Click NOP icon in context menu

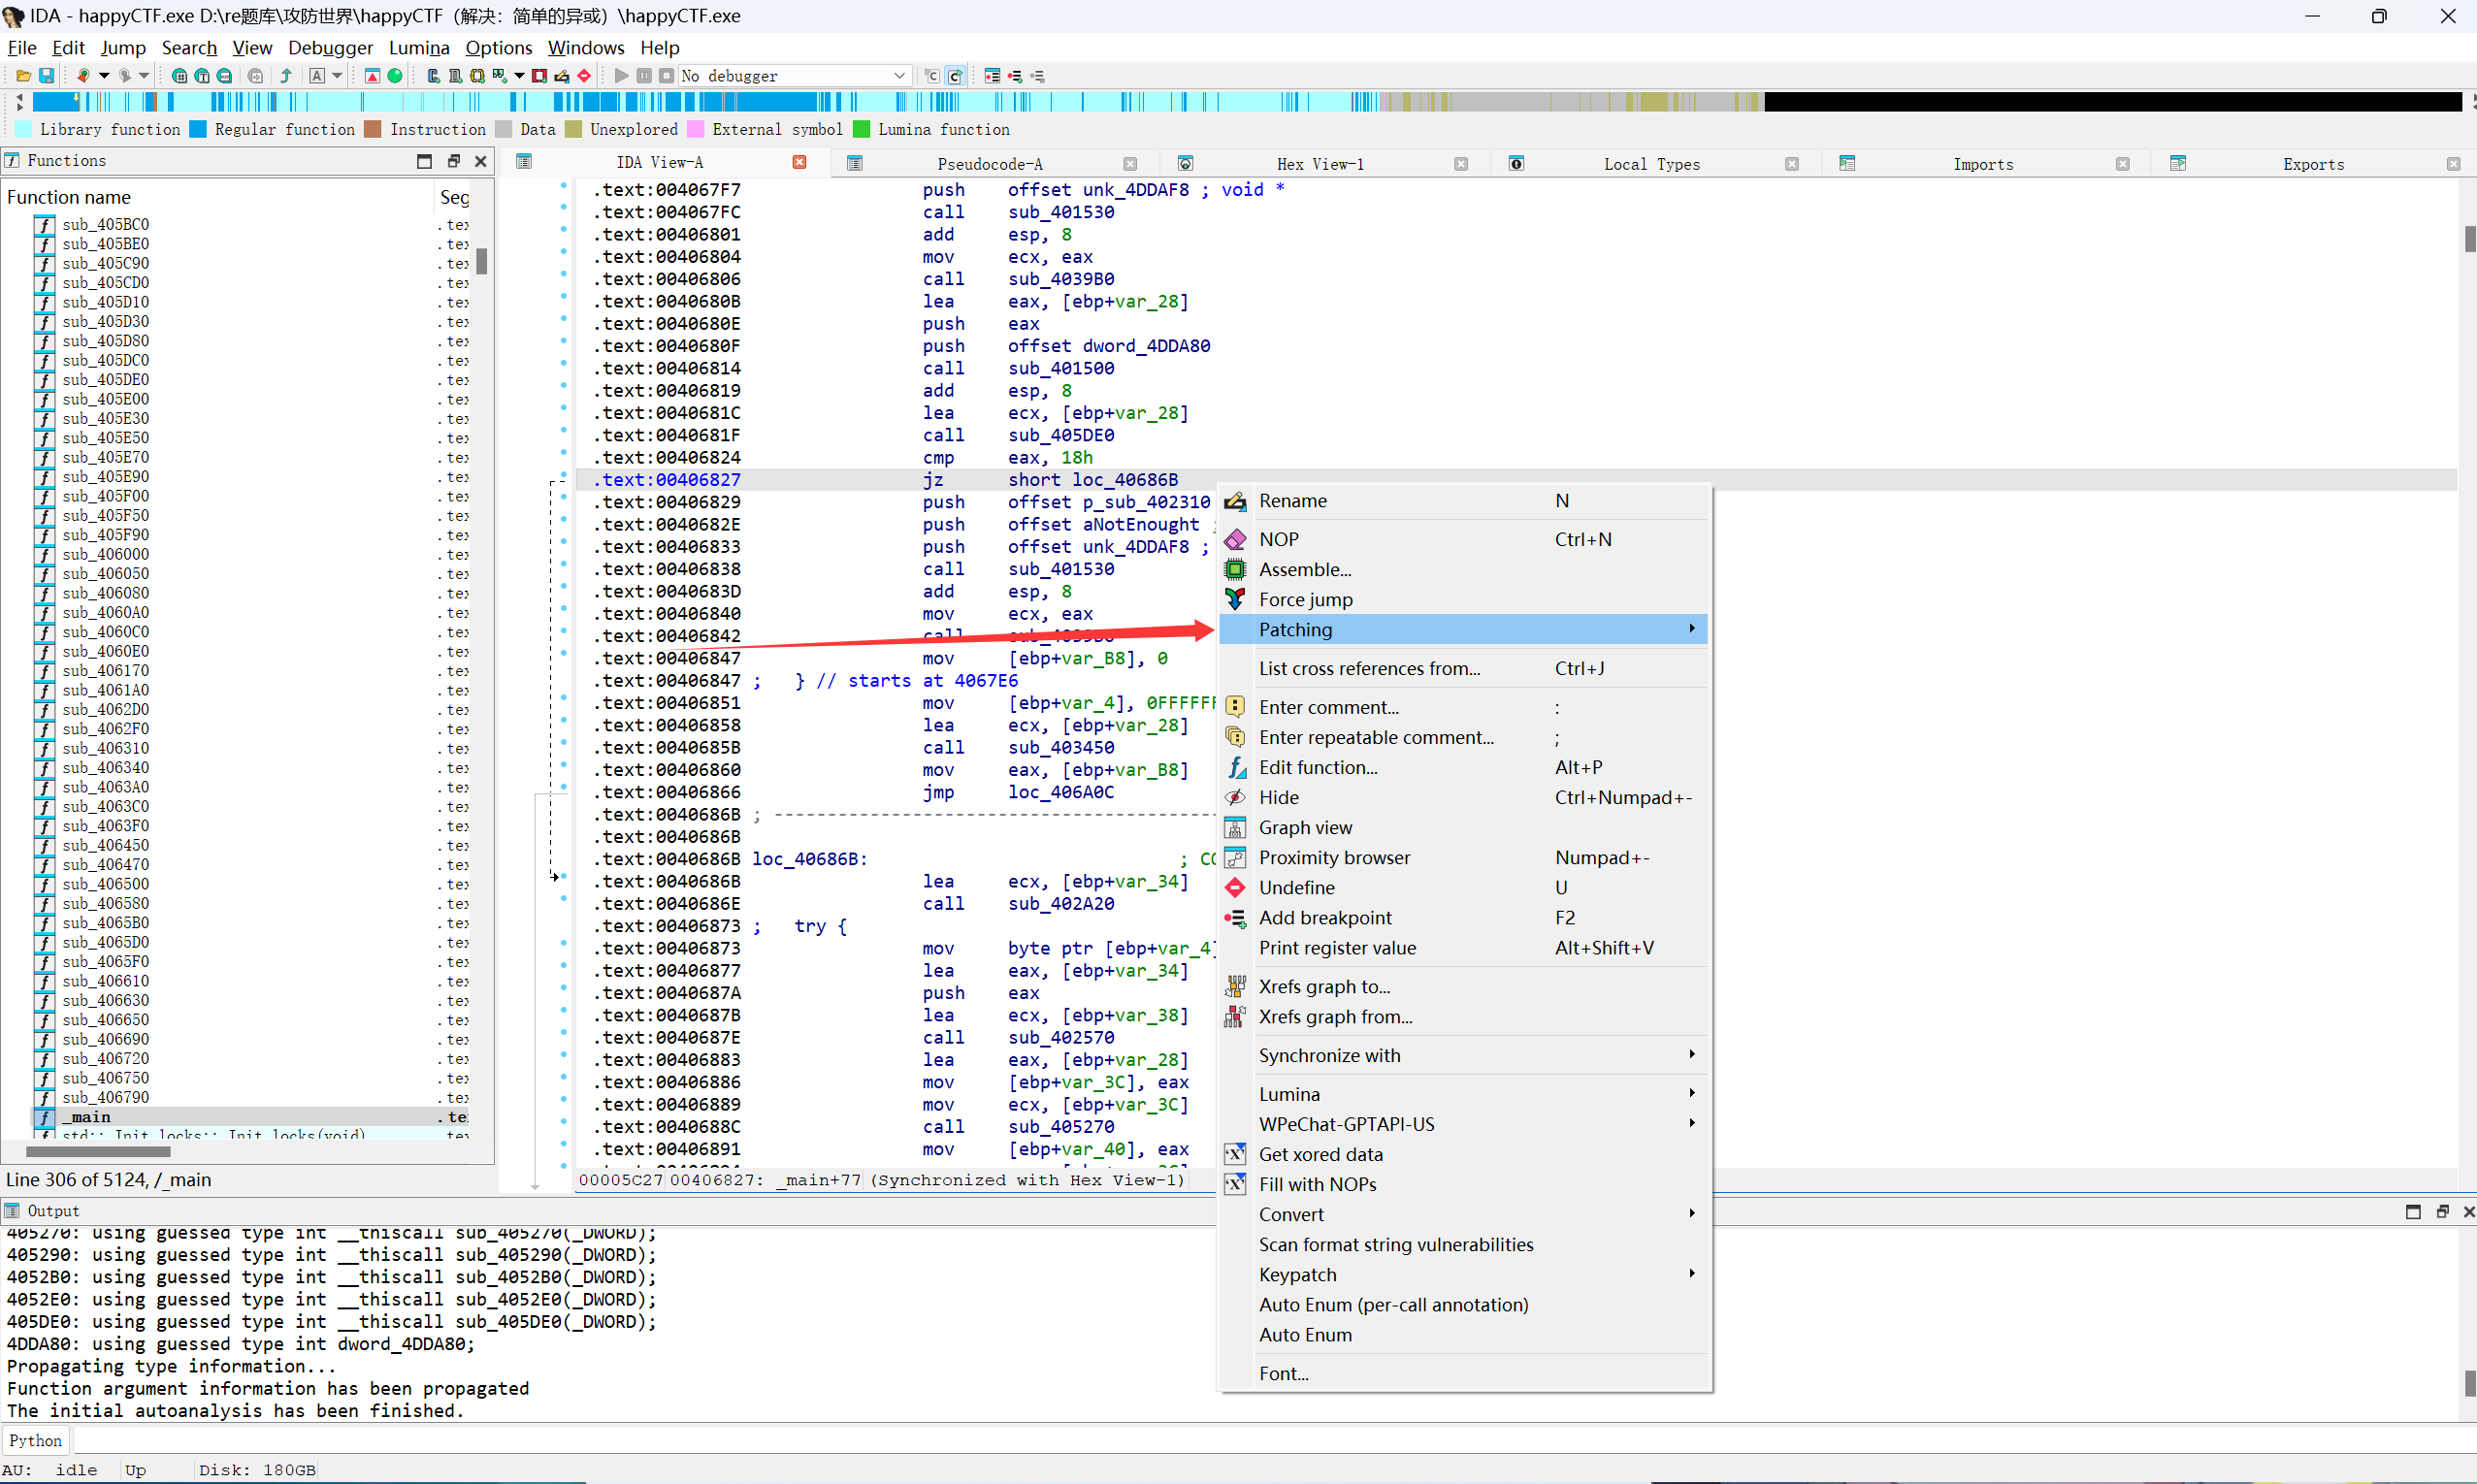click(1235, 540)
